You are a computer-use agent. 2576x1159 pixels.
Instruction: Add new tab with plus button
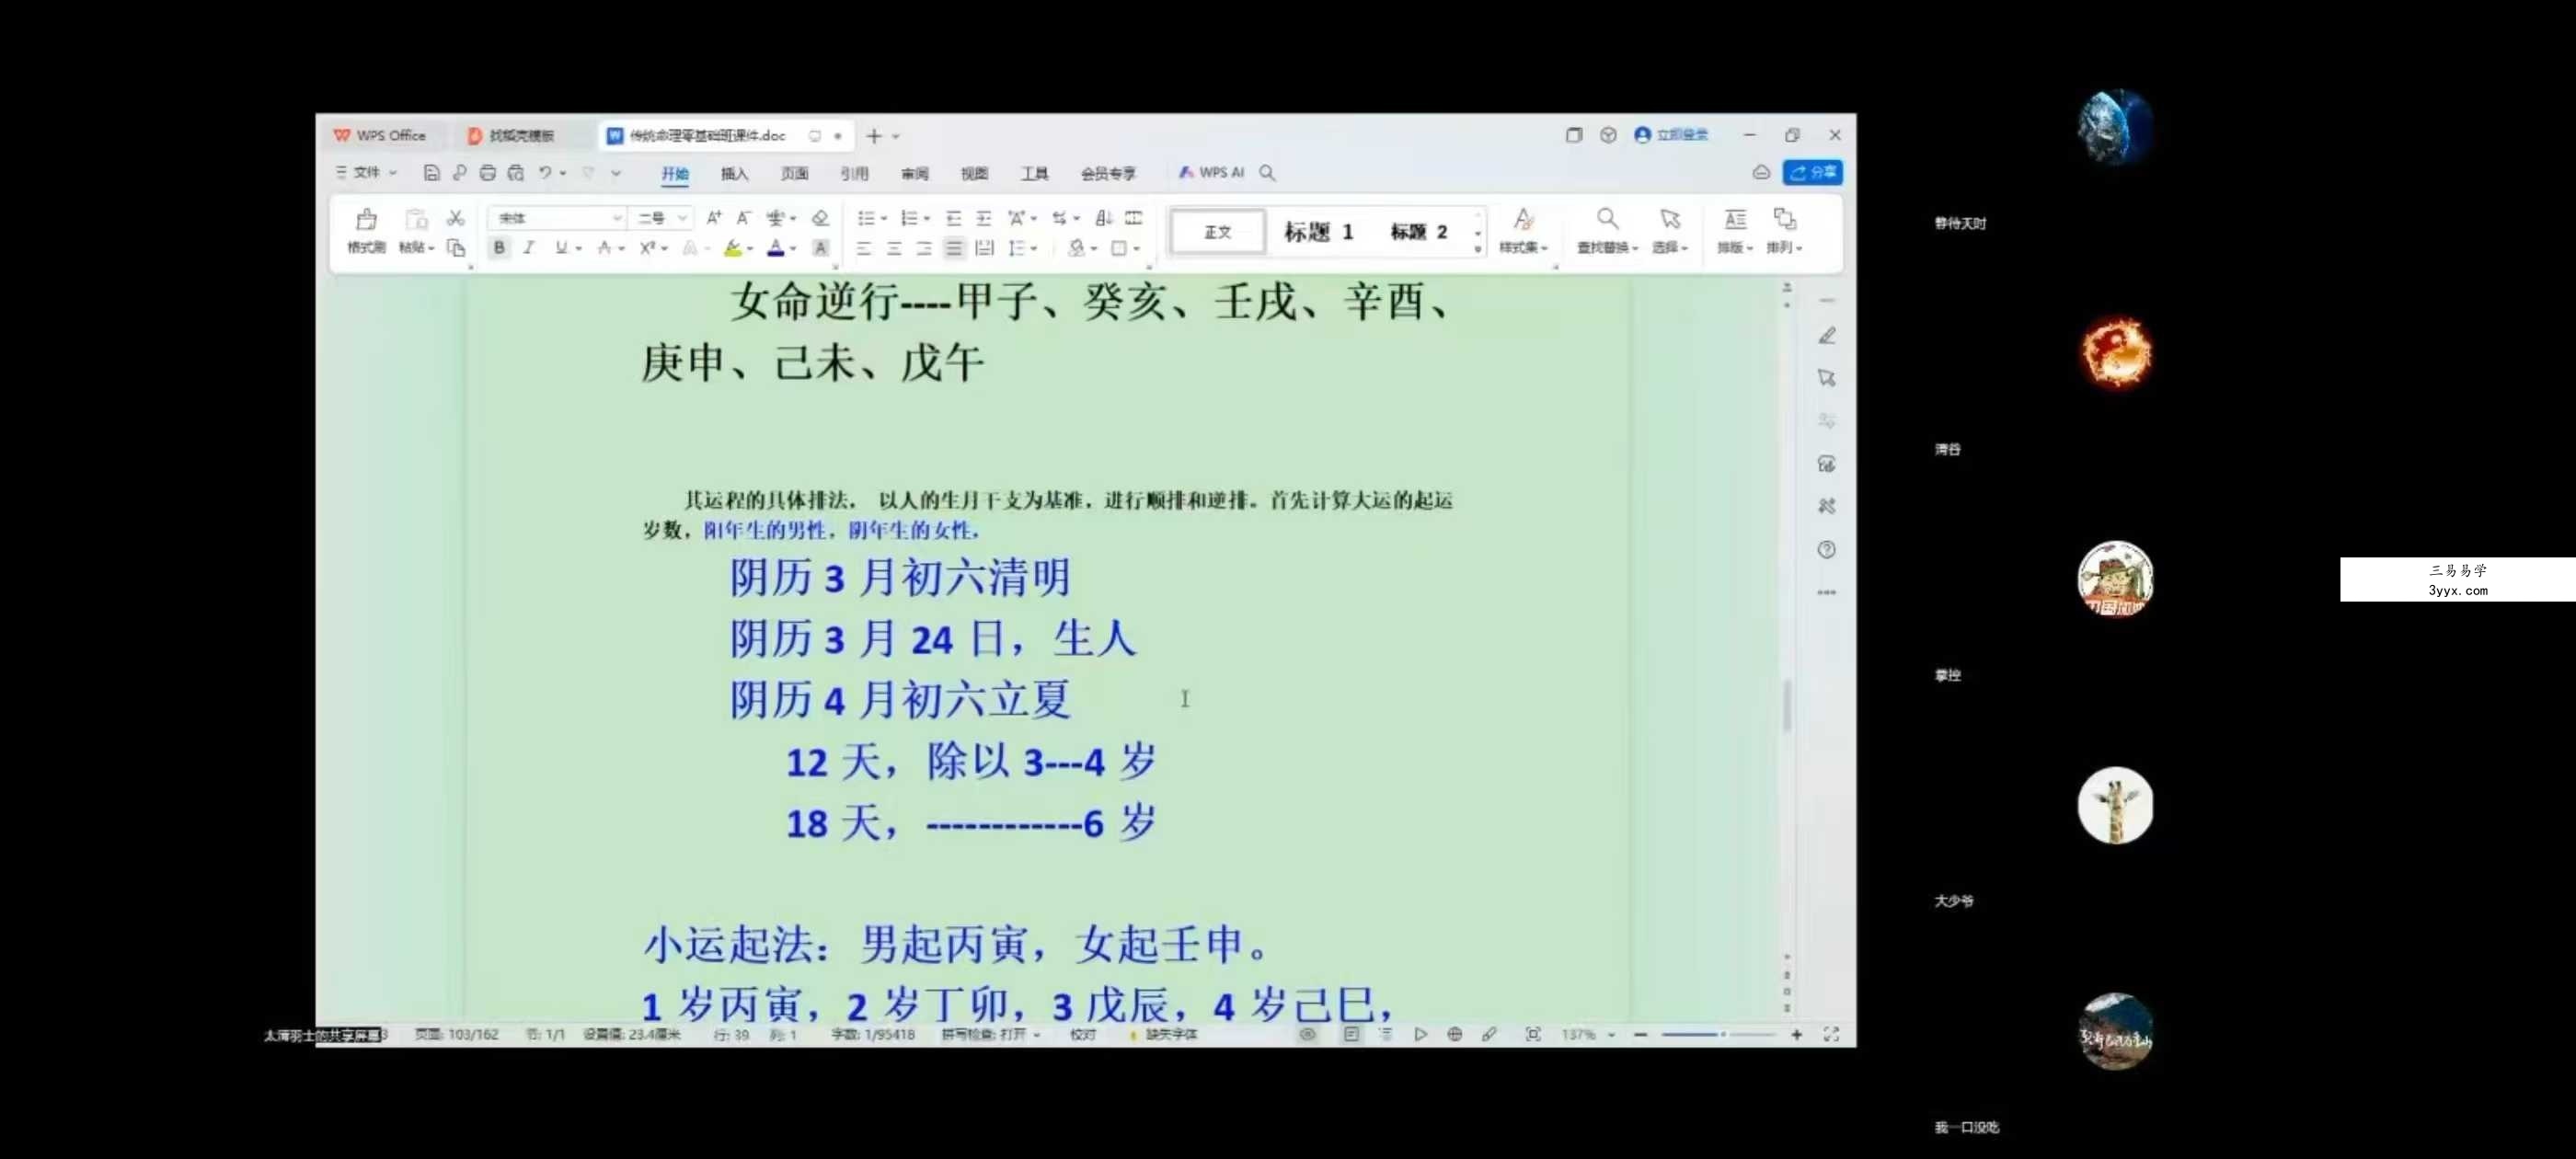[x=873, y=136]
